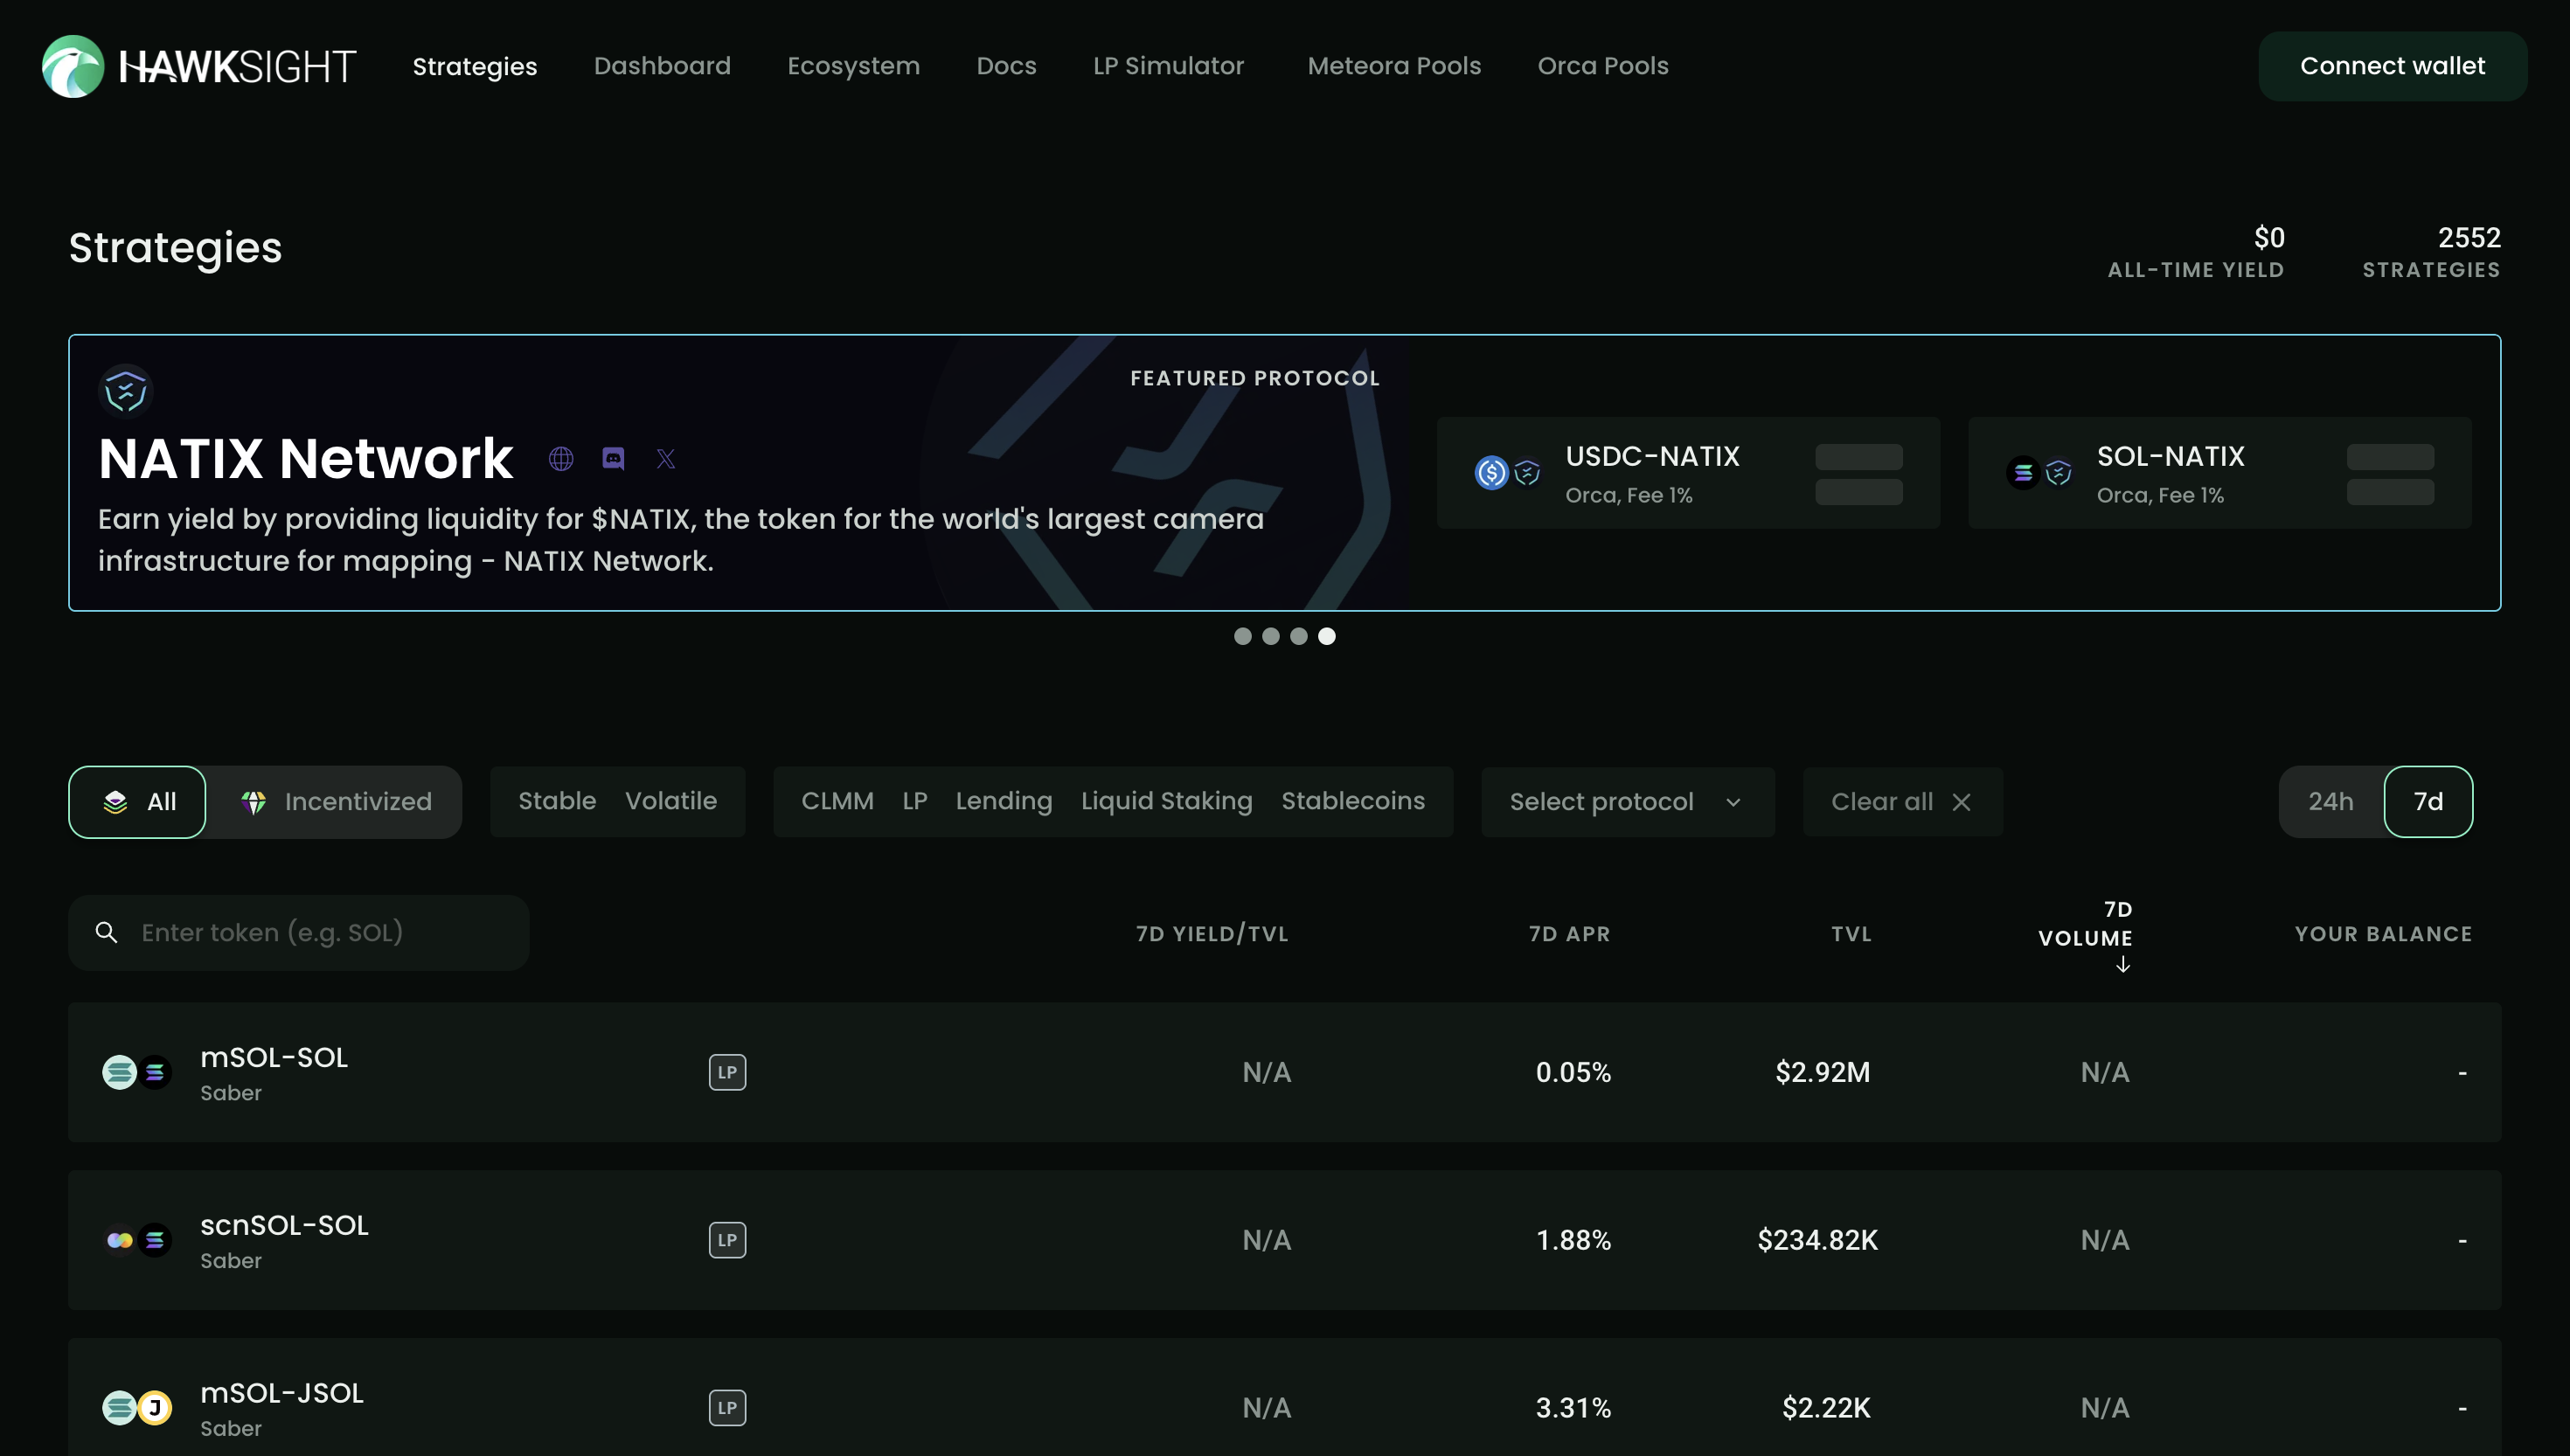The width and height of the screenshot is (2570, 1456).
Task: Toggle the All strategies filter
Action: coord(138,802)
